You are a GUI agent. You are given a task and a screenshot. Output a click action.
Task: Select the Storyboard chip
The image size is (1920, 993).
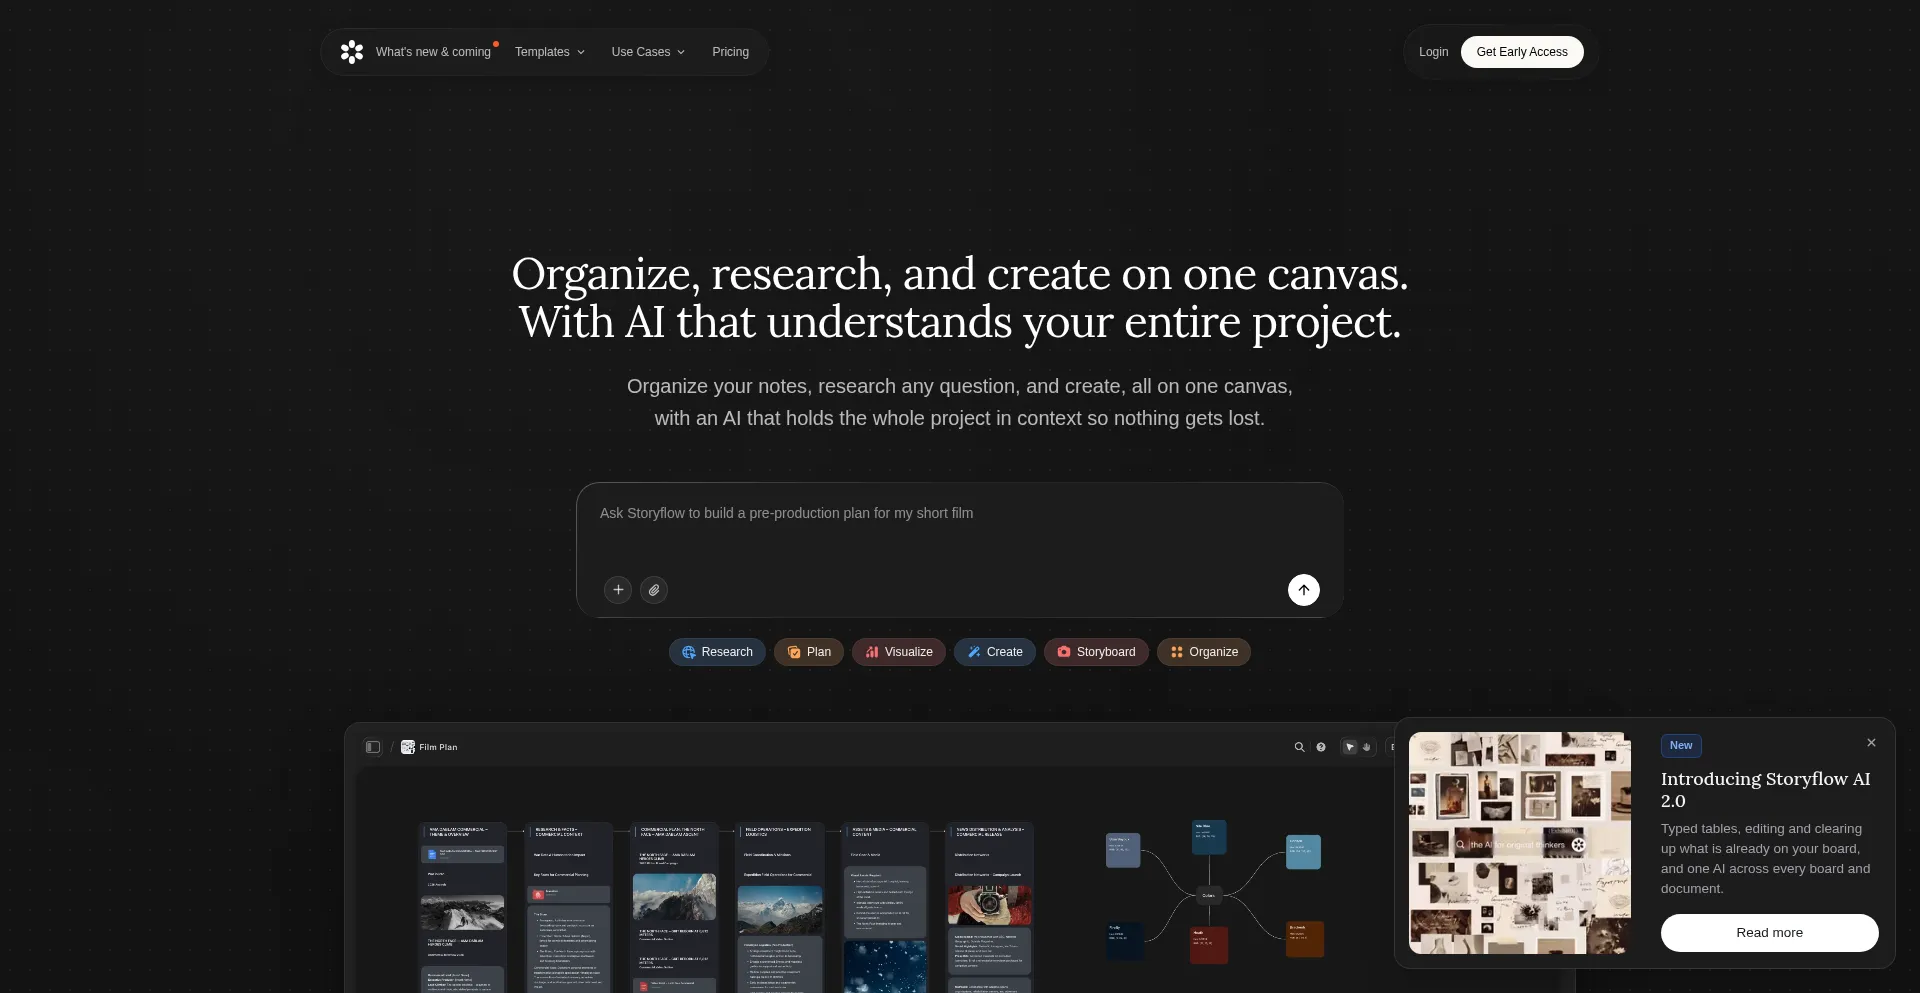1096,652
